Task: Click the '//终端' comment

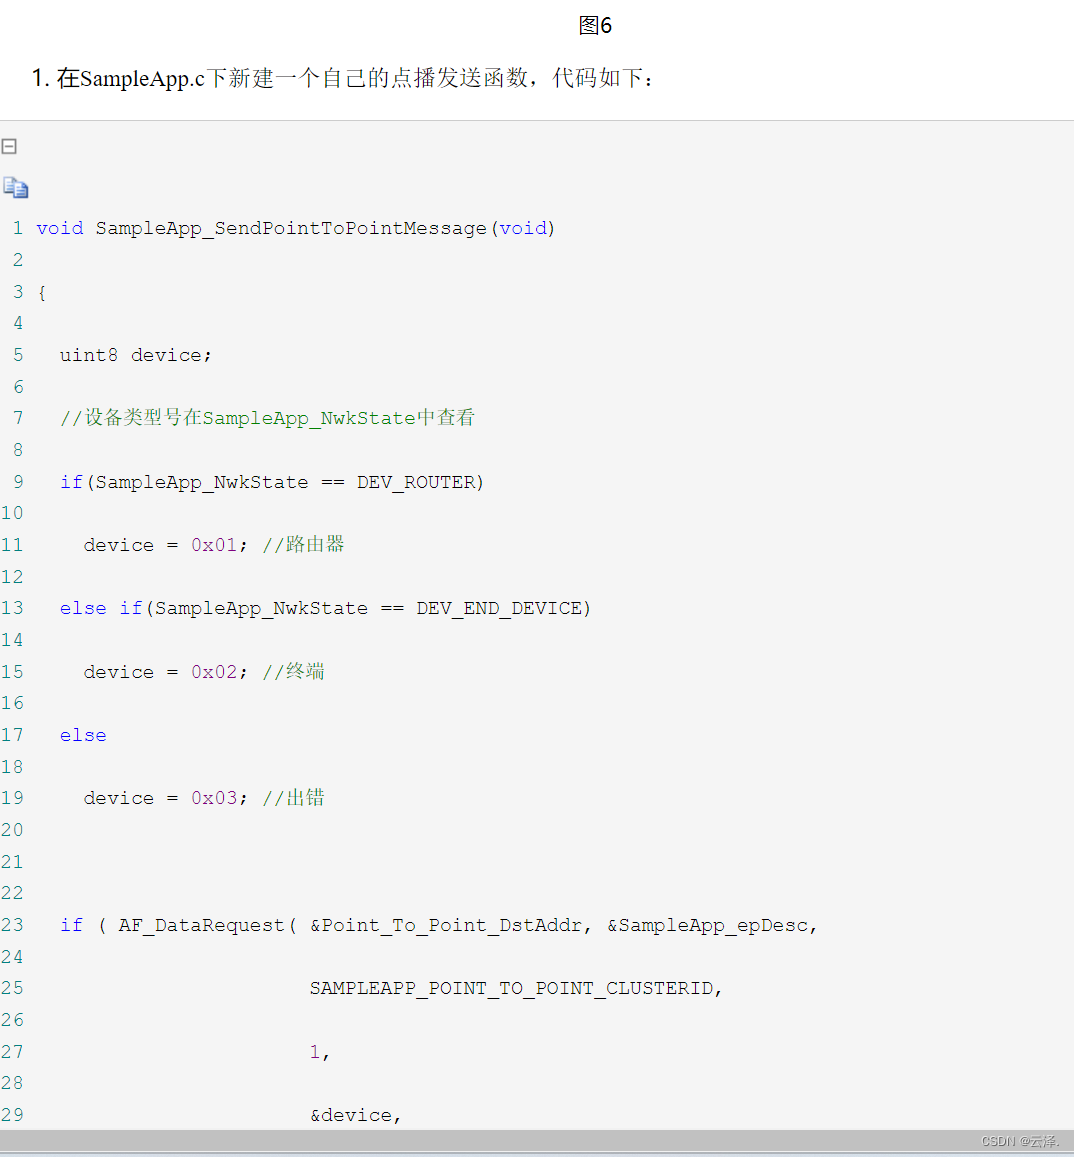Action: pyautogui.click(x=294, y=671)
